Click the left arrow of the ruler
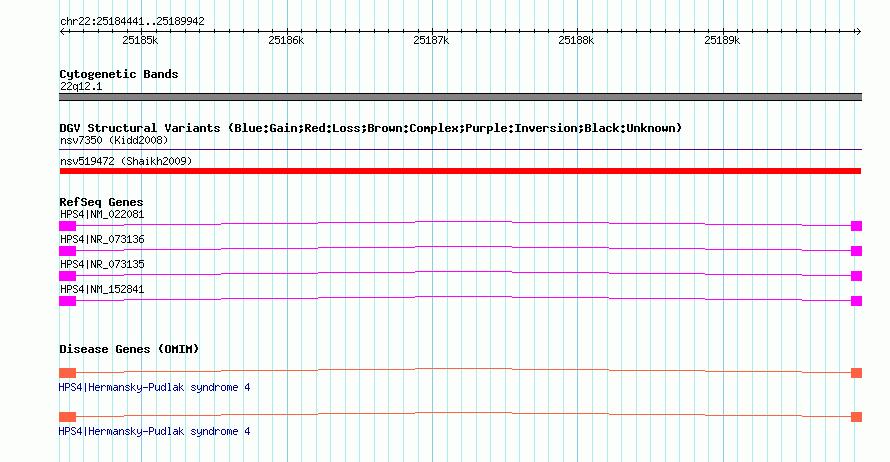 (62, 31)
